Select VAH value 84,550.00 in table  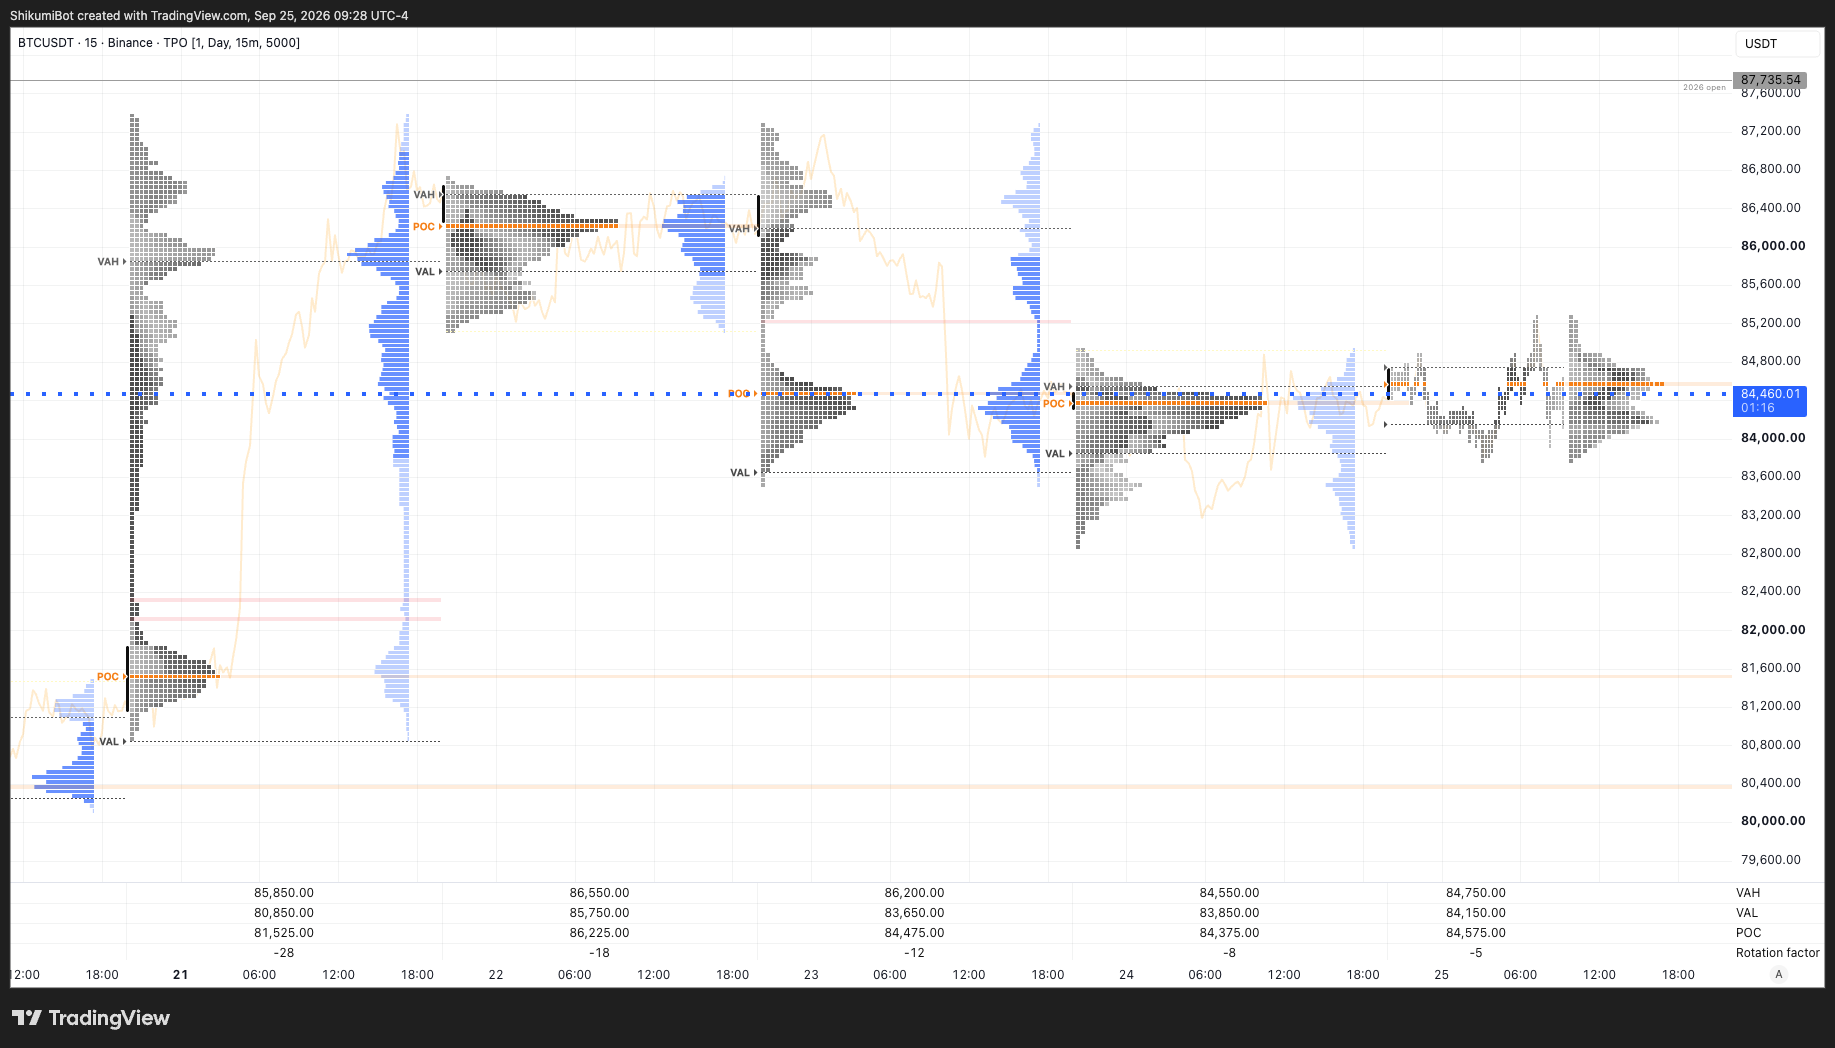point(1229,893)
